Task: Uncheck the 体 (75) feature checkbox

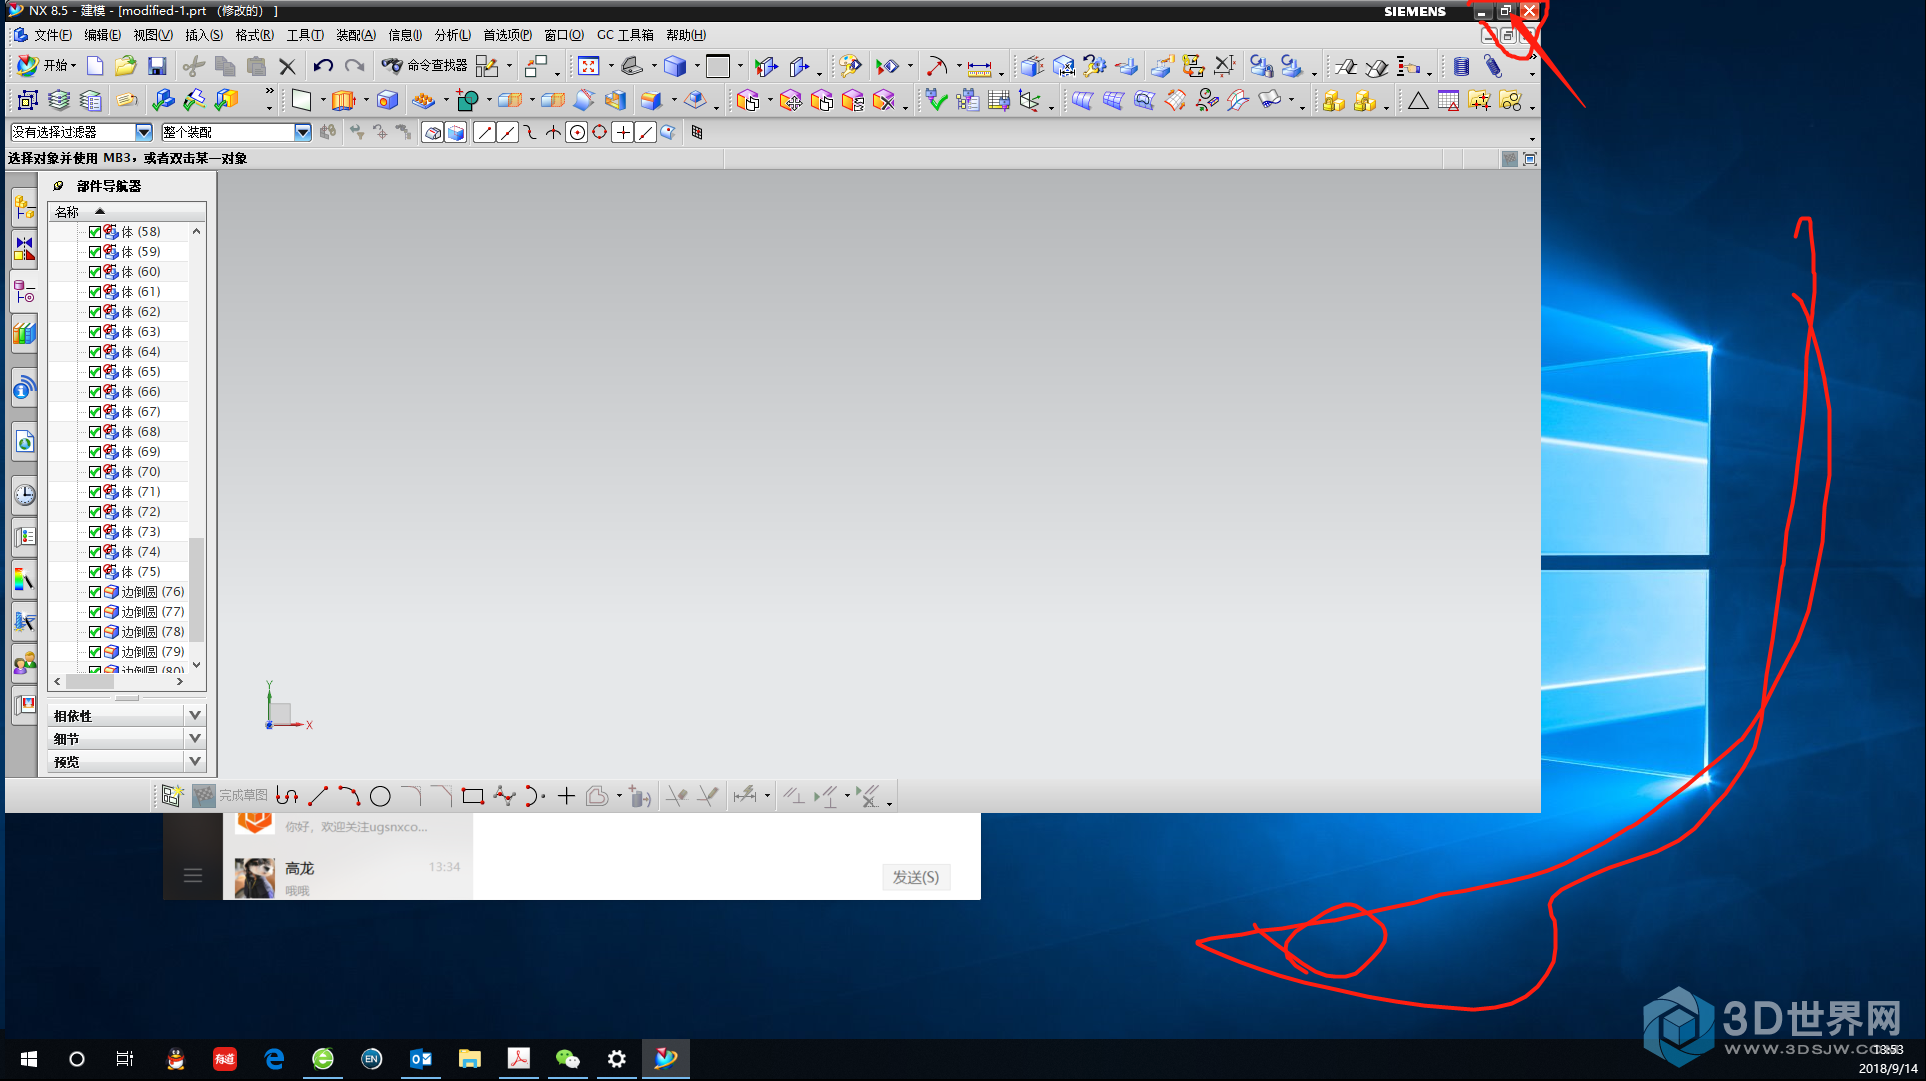Action: tap(95, 572)
